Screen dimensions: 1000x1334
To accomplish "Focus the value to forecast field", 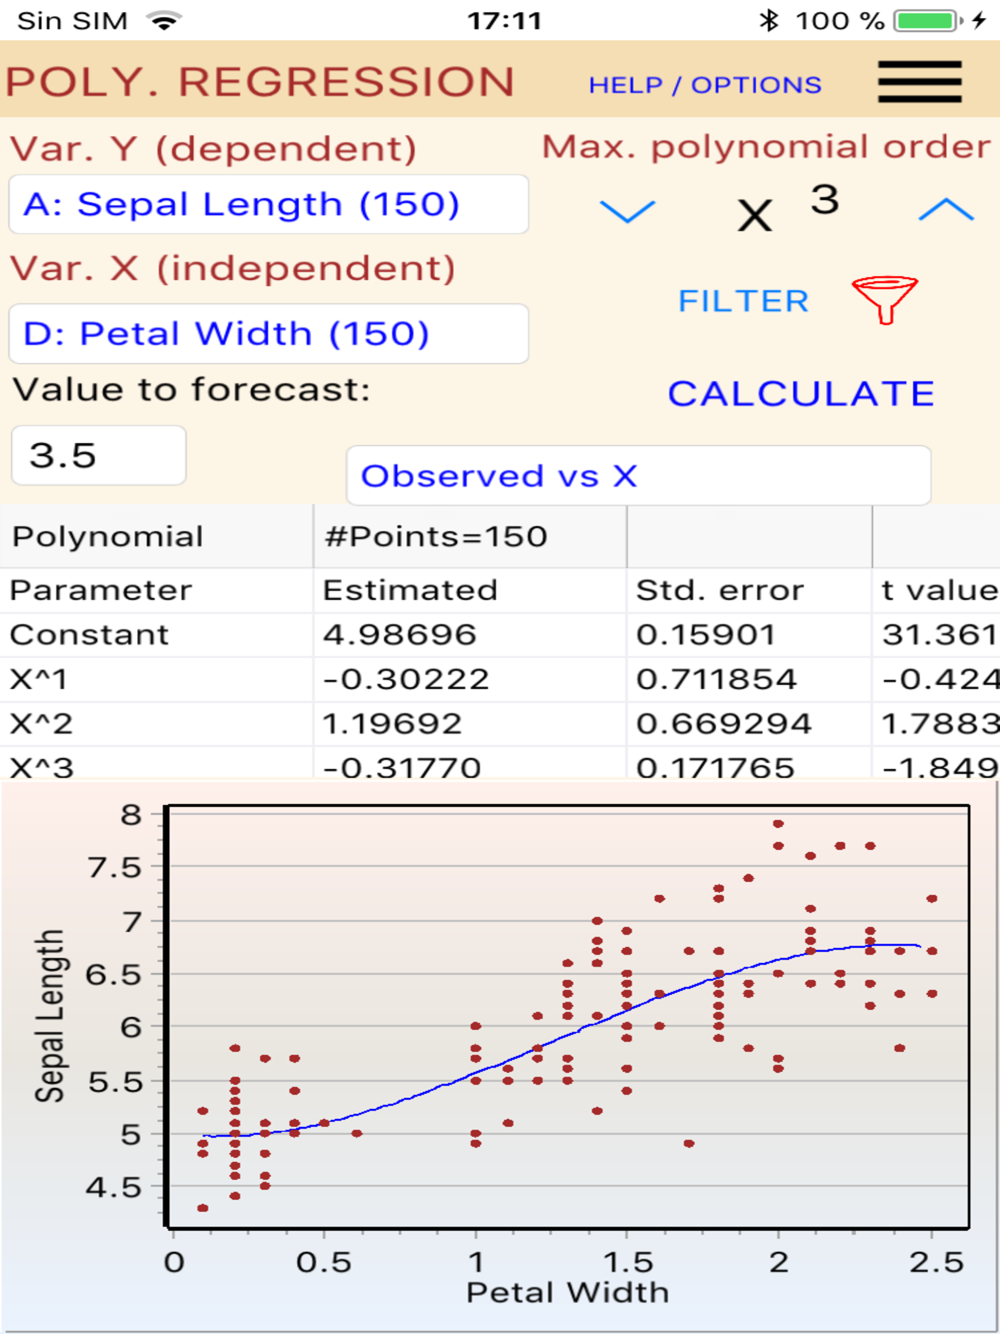I will click(x=98, y=456).
